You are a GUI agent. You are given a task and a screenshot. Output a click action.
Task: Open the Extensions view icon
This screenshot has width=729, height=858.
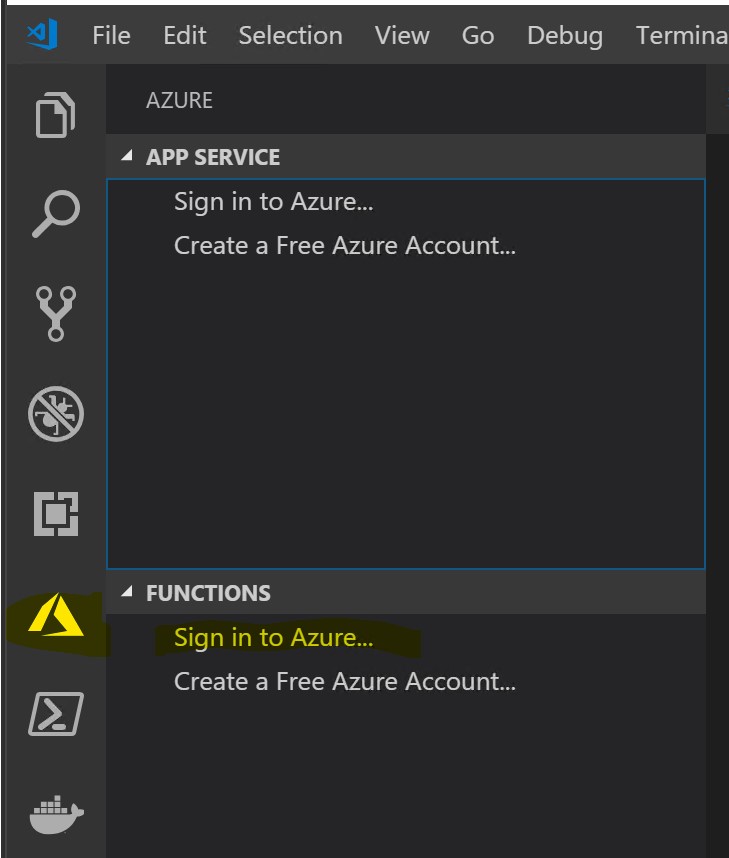tap(56, 514)
